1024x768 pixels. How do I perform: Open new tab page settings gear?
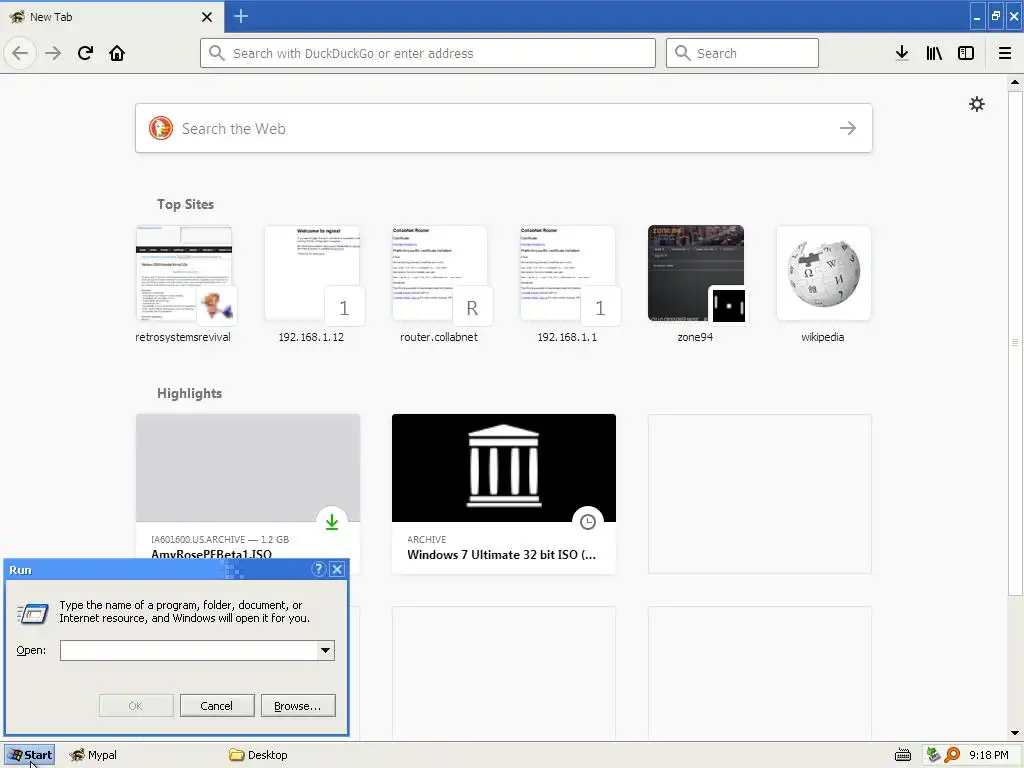point(976,104)
